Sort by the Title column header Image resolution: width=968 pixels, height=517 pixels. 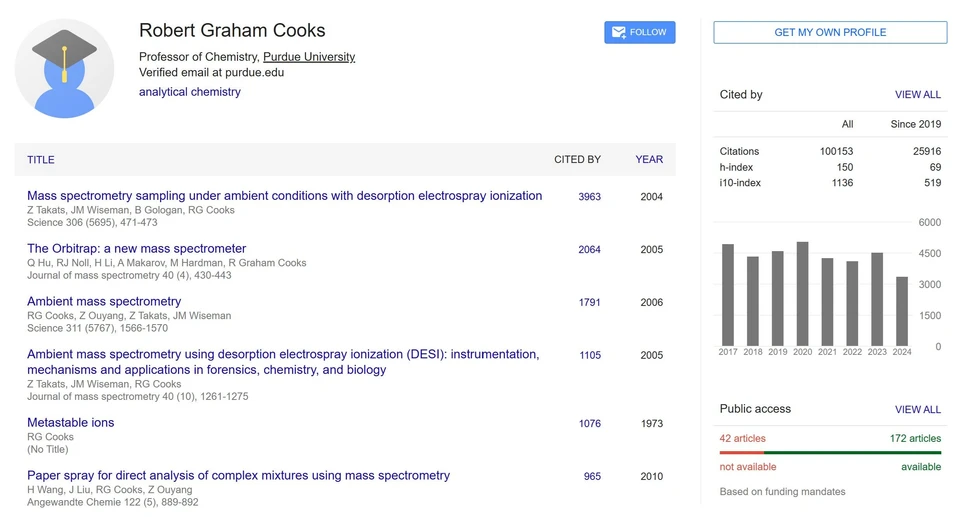tap(41, 160)
